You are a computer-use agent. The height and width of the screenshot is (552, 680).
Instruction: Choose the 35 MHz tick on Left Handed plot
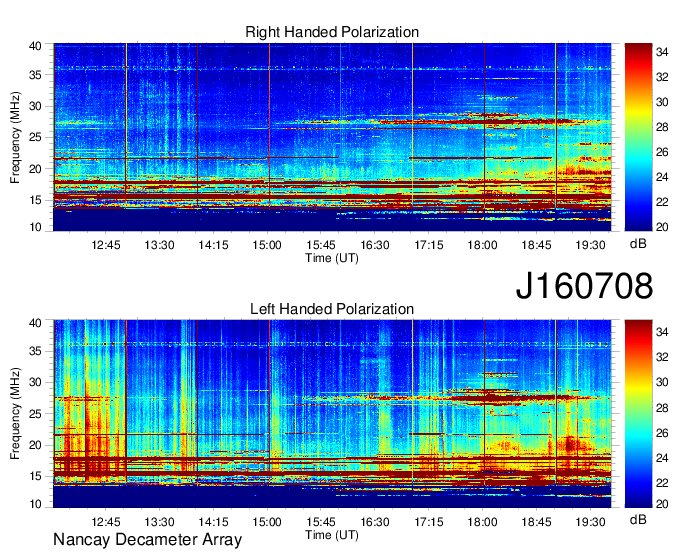pyautogui.click(x=35, y=351)
